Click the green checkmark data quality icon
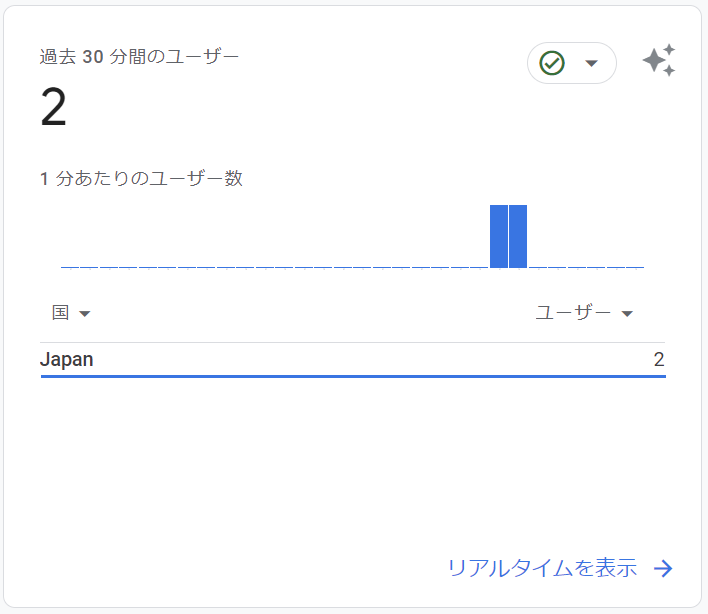708x614 pixels. click(552, 63)
